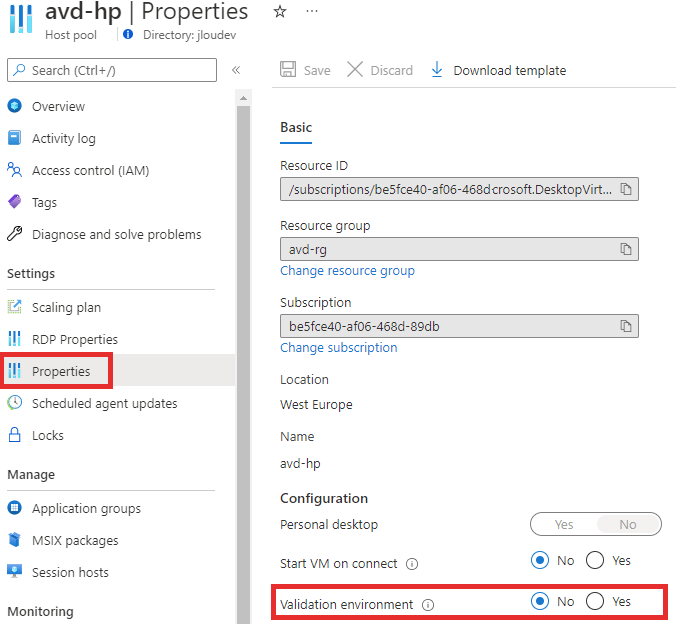
Task: Click the Access control people icon
Action: pyautogui.click(x=15, y=170)
